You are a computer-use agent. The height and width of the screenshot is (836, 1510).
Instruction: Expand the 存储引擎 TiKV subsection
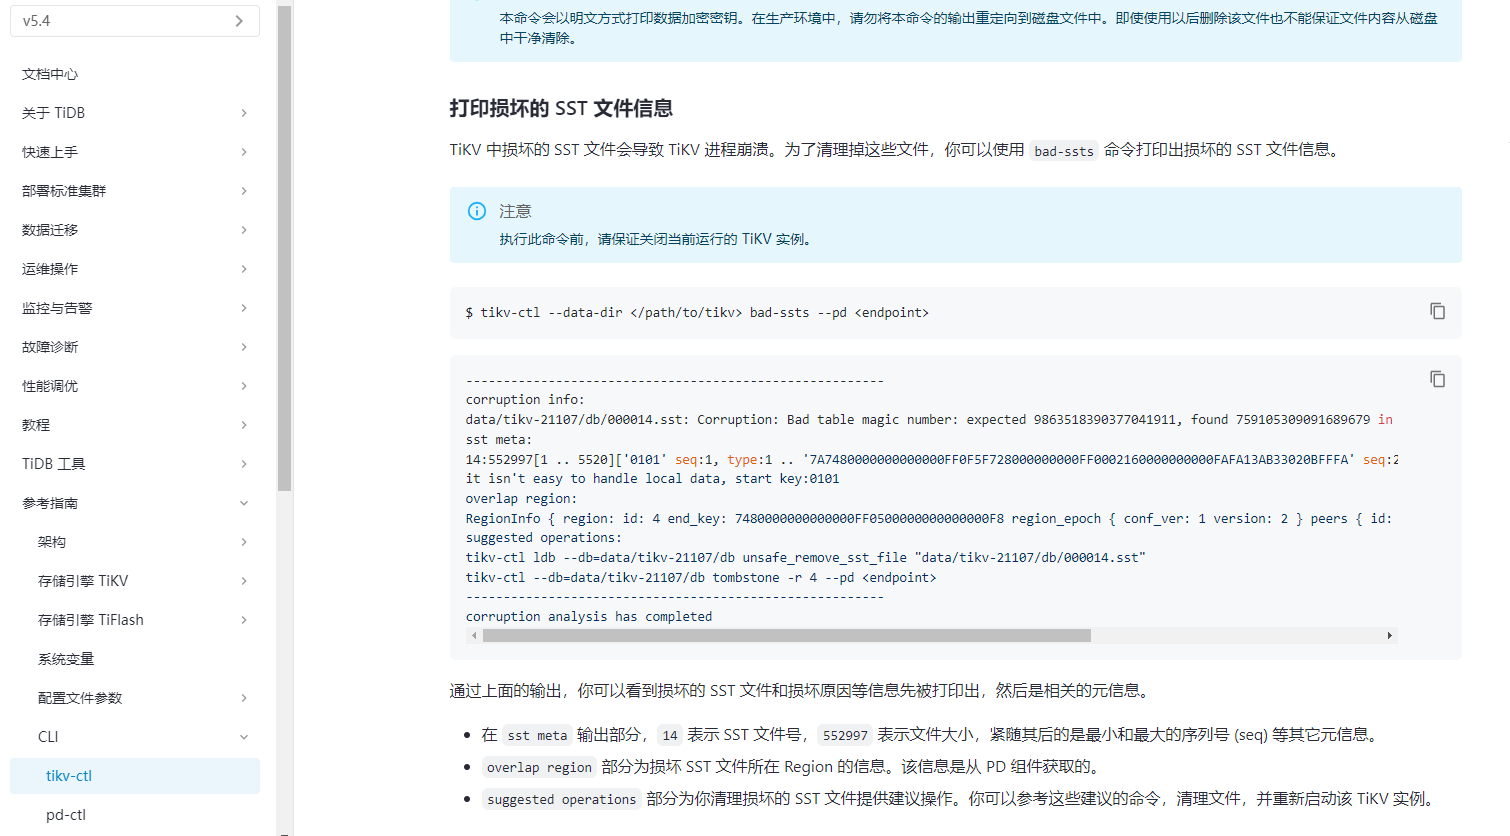click(244, 581)
